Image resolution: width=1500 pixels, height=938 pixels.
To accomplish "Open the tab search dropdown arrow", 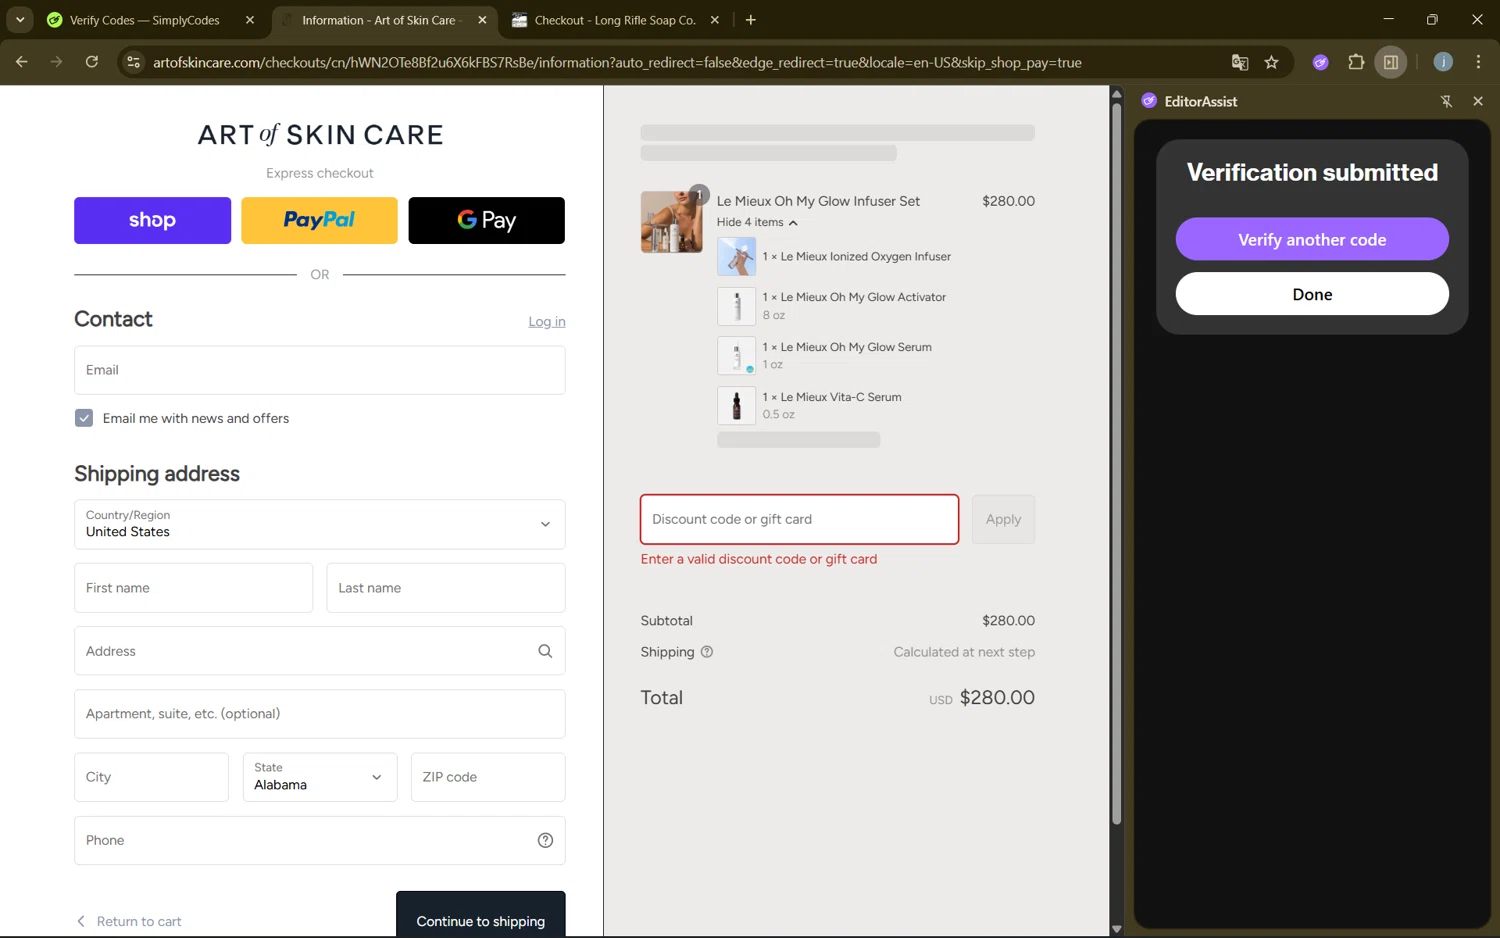I will point(20,20).
